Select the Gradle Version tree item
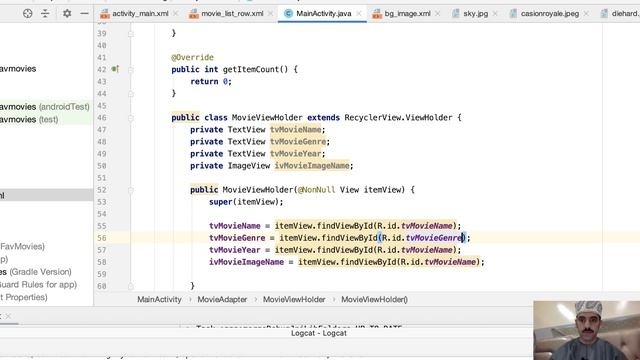The height and width of the screenshot is (360, 640). [36, 272]
